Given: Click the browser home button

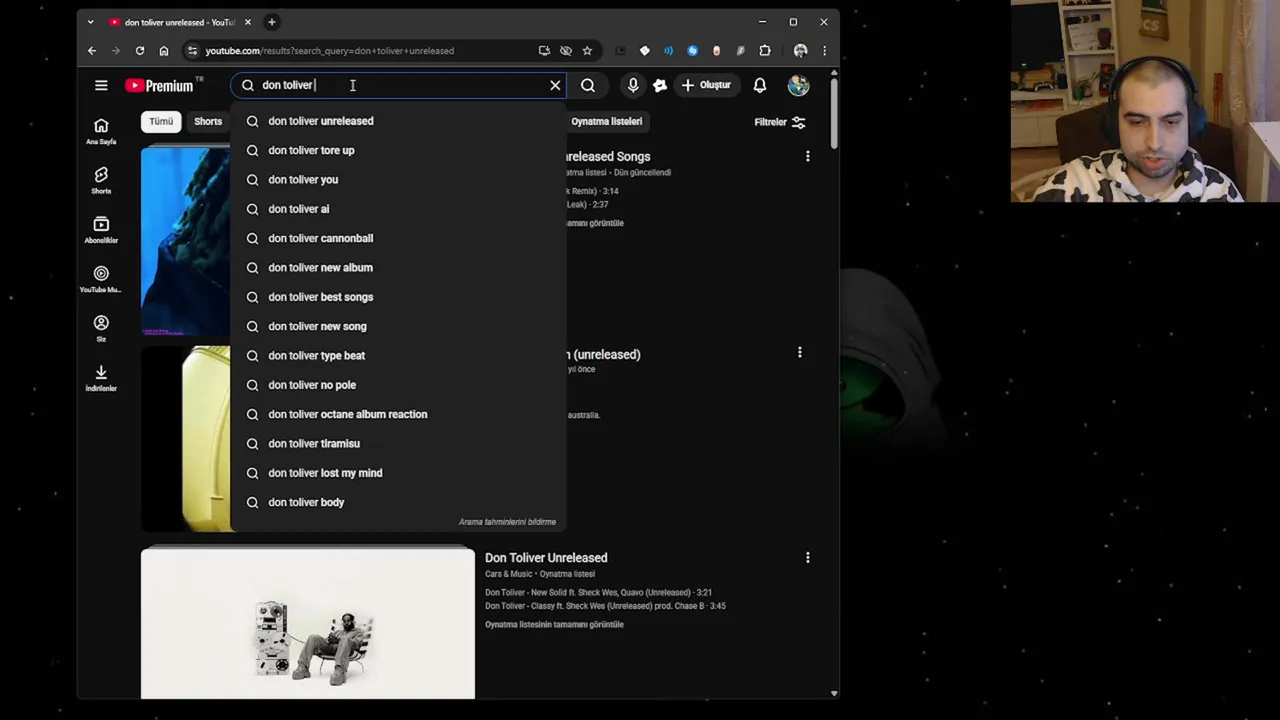Looking at the screenshot, I should pos(164,51).
